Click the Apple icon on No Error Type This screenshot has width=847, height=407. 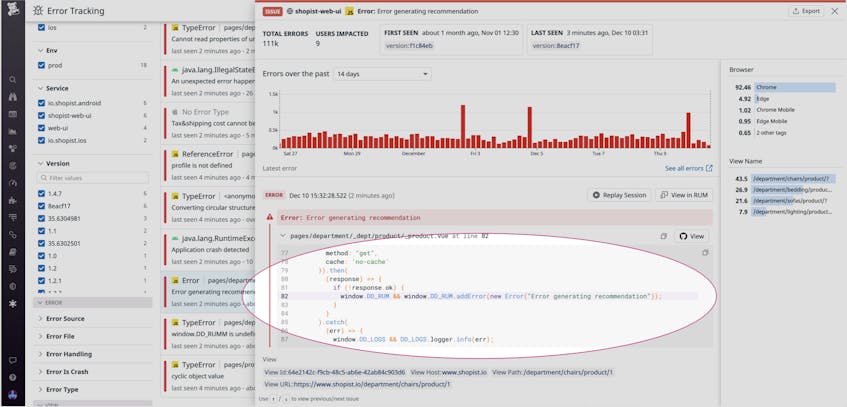click(x=174, y=112)
